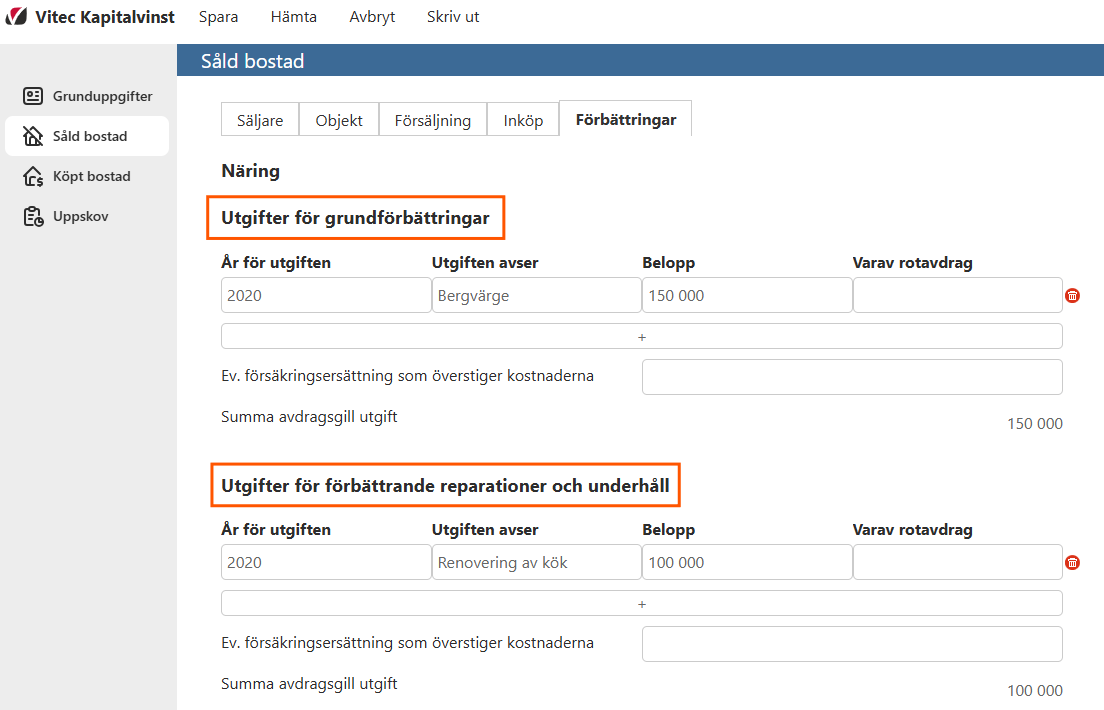
Task: Switch to the Objekt tab
Action: click(338, 119)
